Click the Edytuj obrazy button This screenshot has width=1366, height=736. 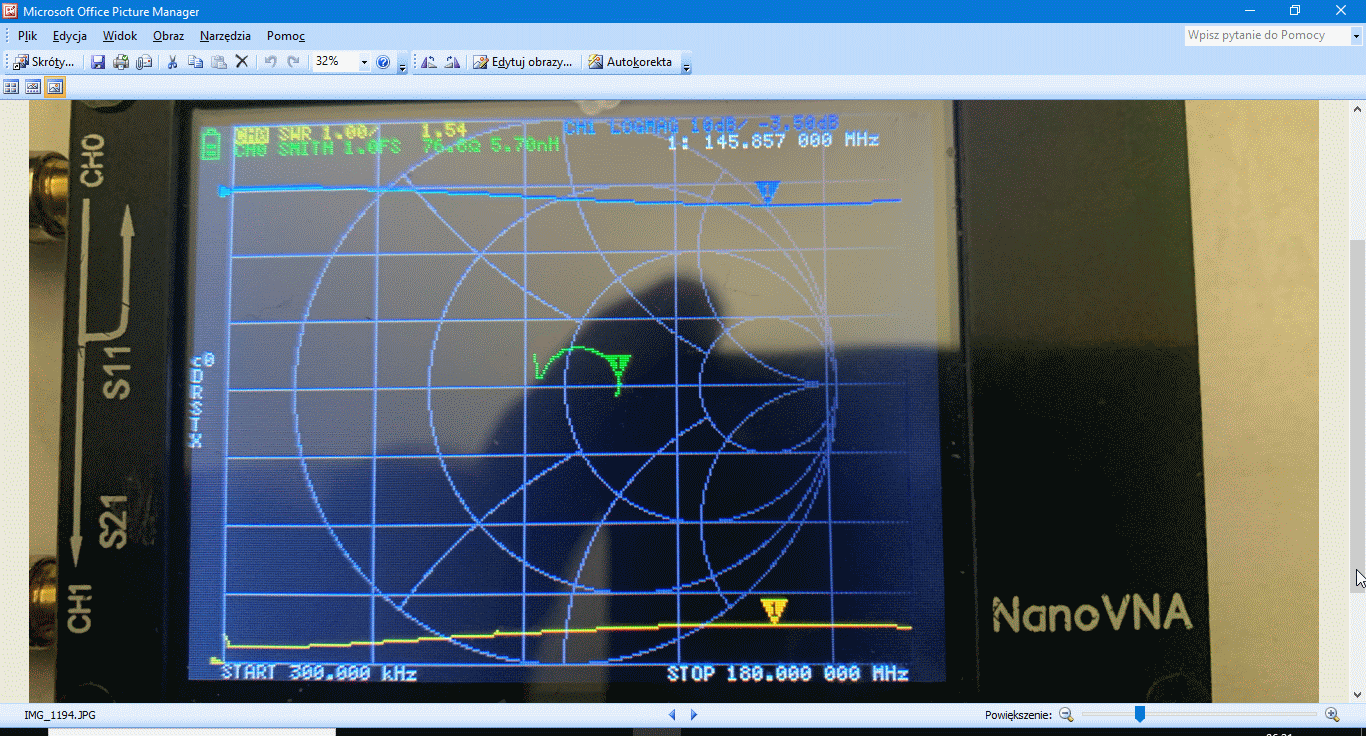pyautogui.click(x=523, y=62)
